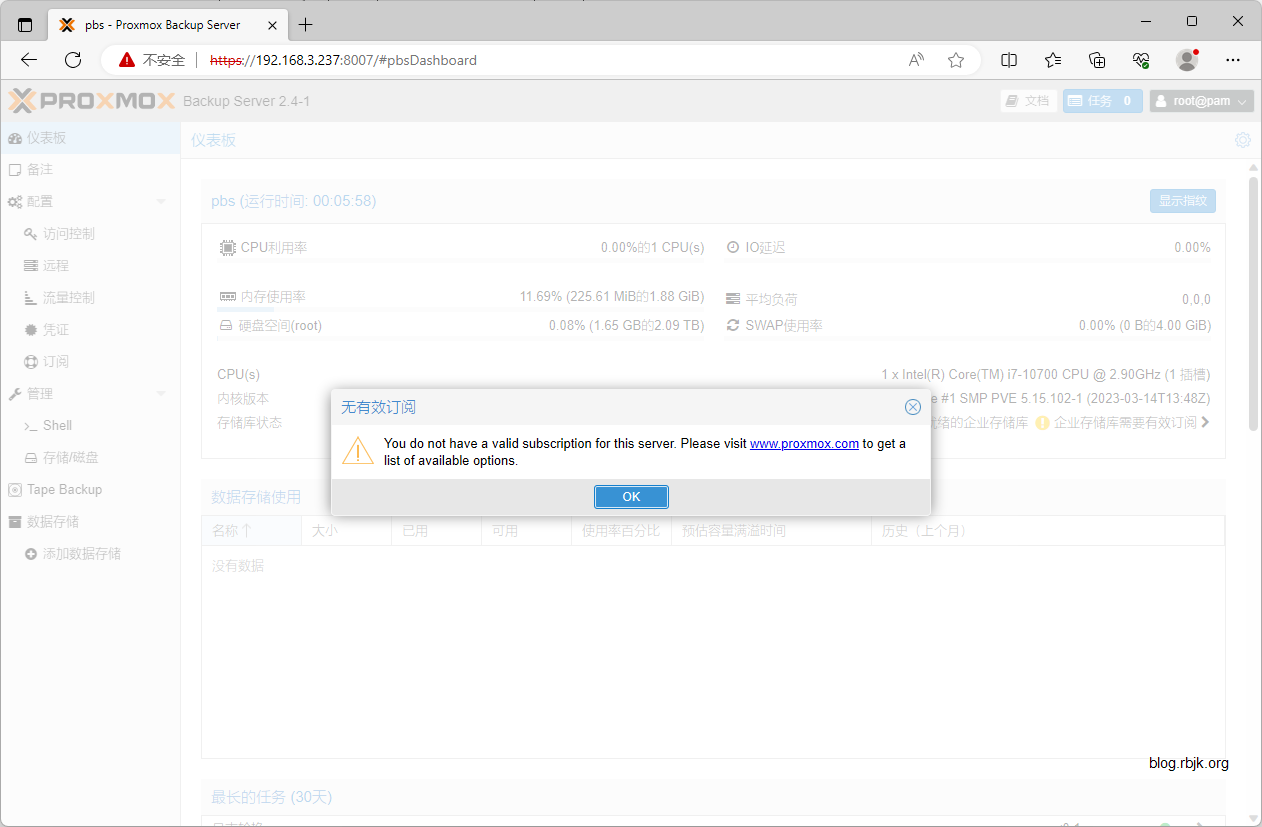Close the subscription dialog with X icon
This screenshot has height=827, width=1262.
(x=912, y=407)
